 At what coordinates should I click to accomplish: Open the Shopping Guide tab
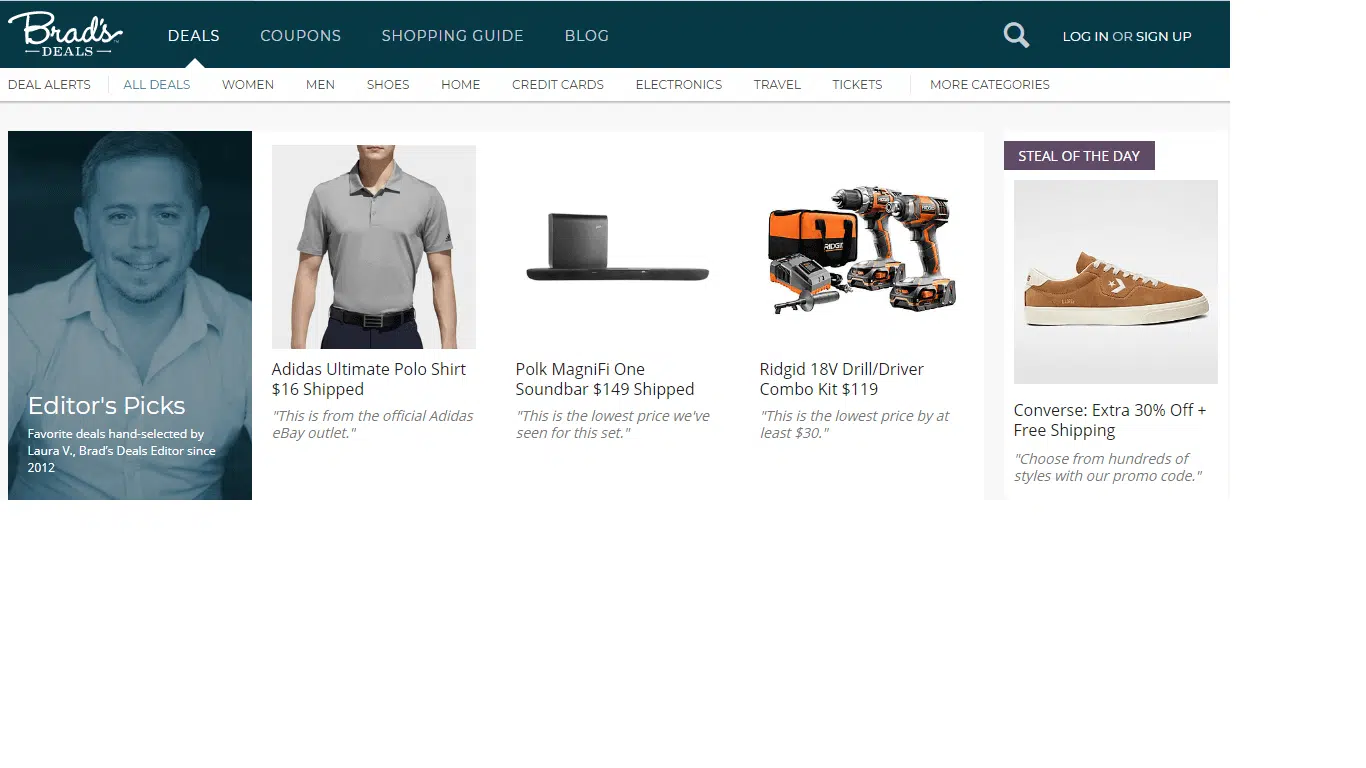pos(453,36)
